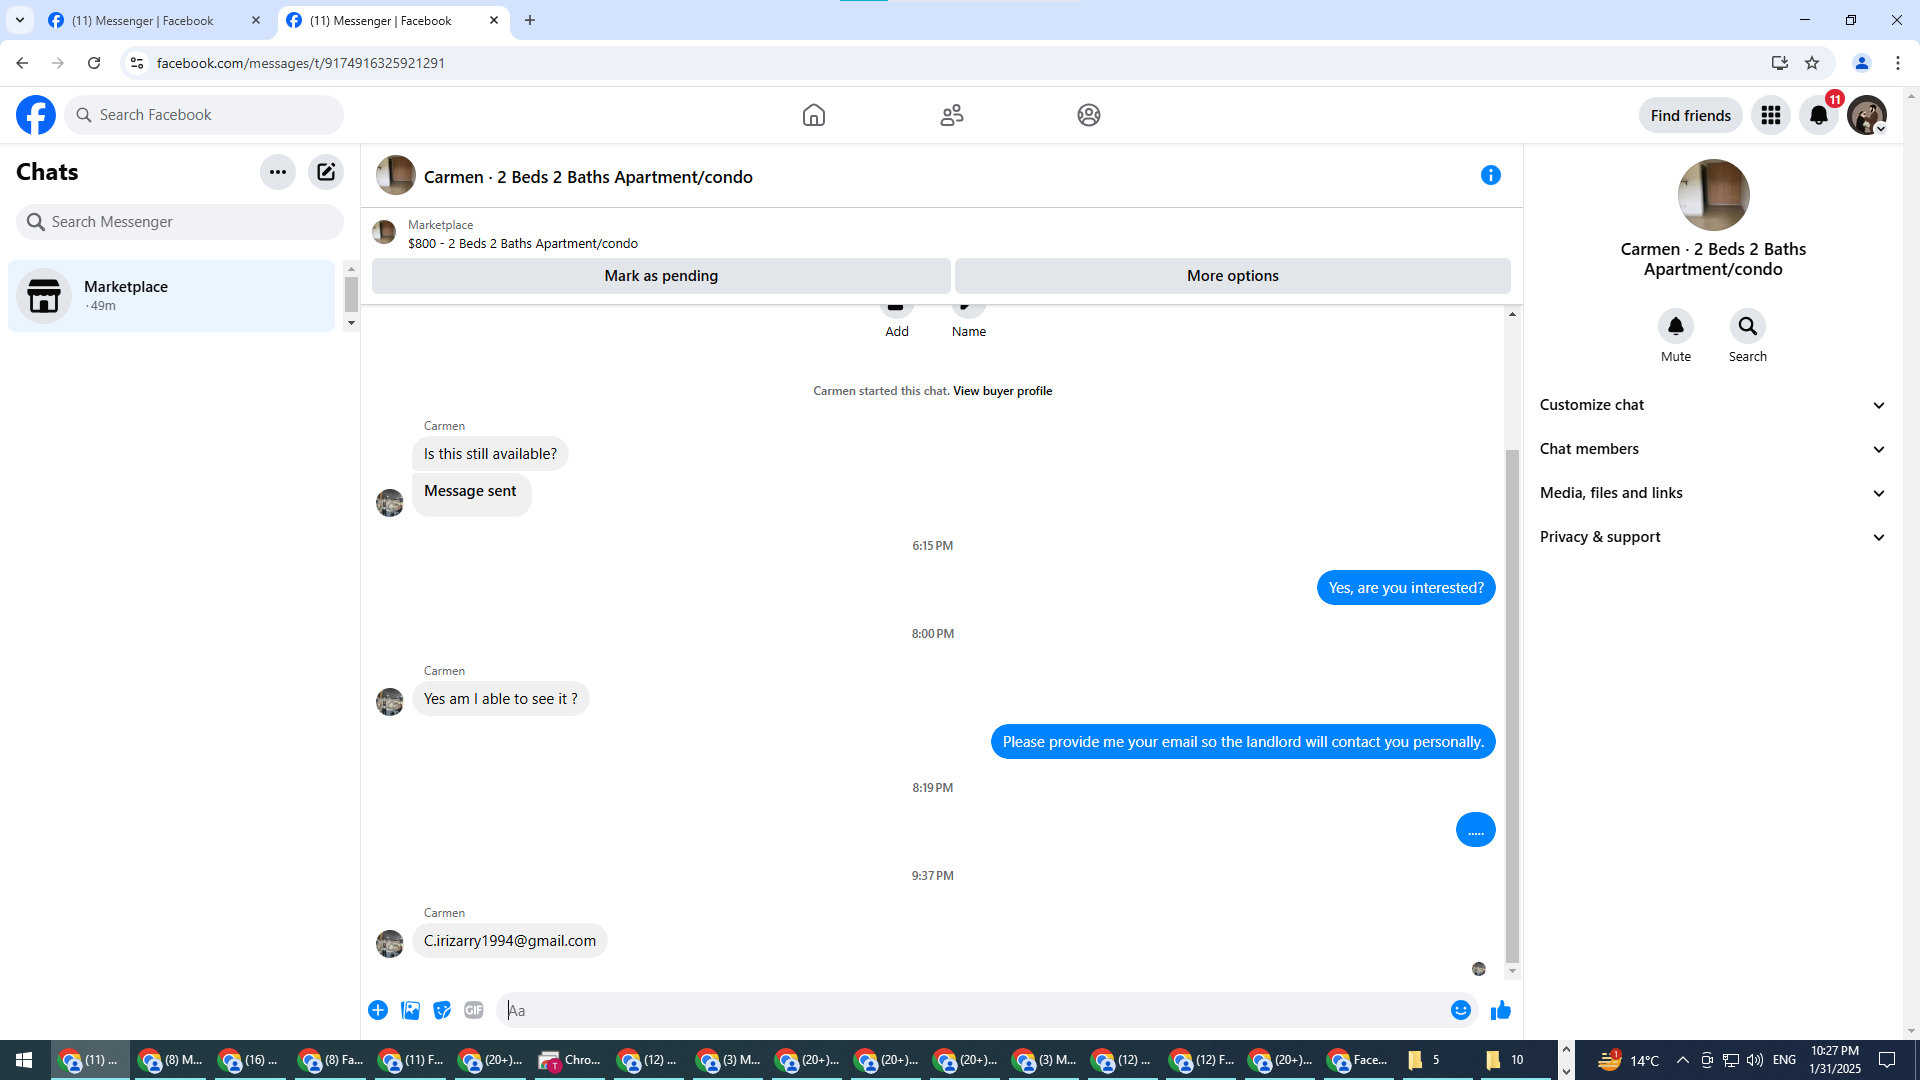Click message 'Is this still available?'
This screenshot has height=1080, width=1920.
point(490,454)
